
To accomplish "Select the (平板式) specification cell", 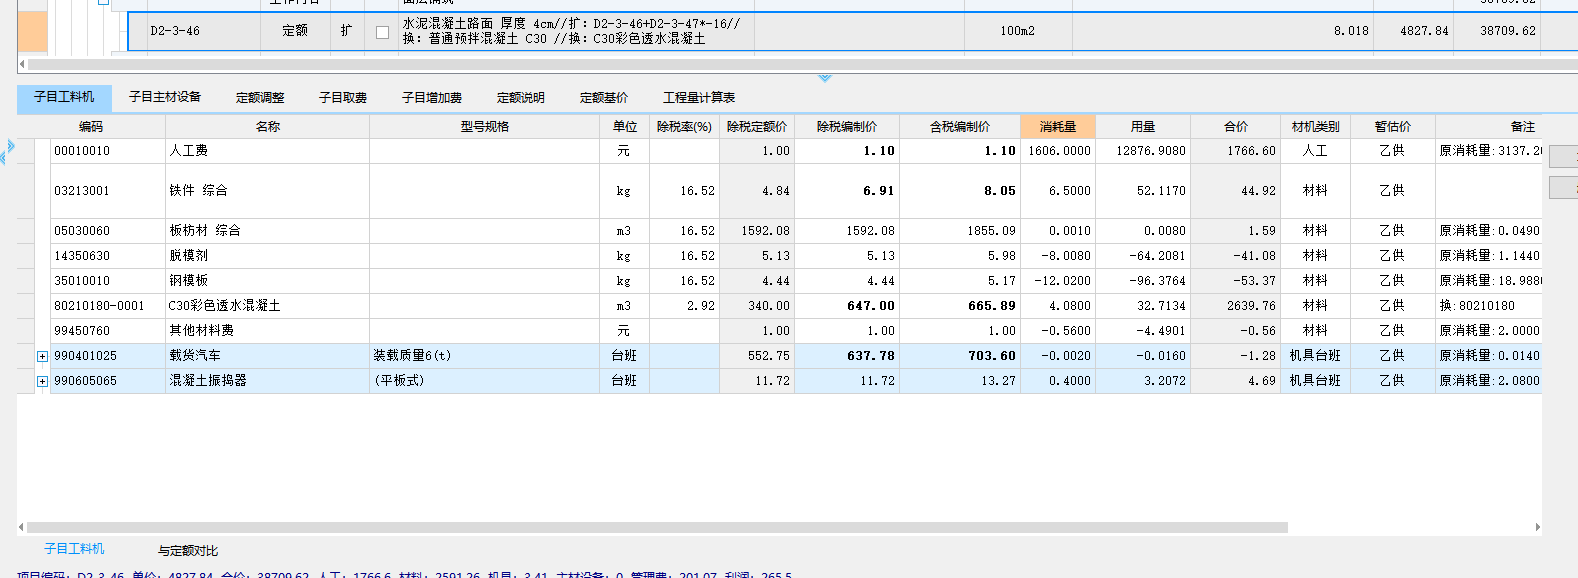I will tap(485, 381).
